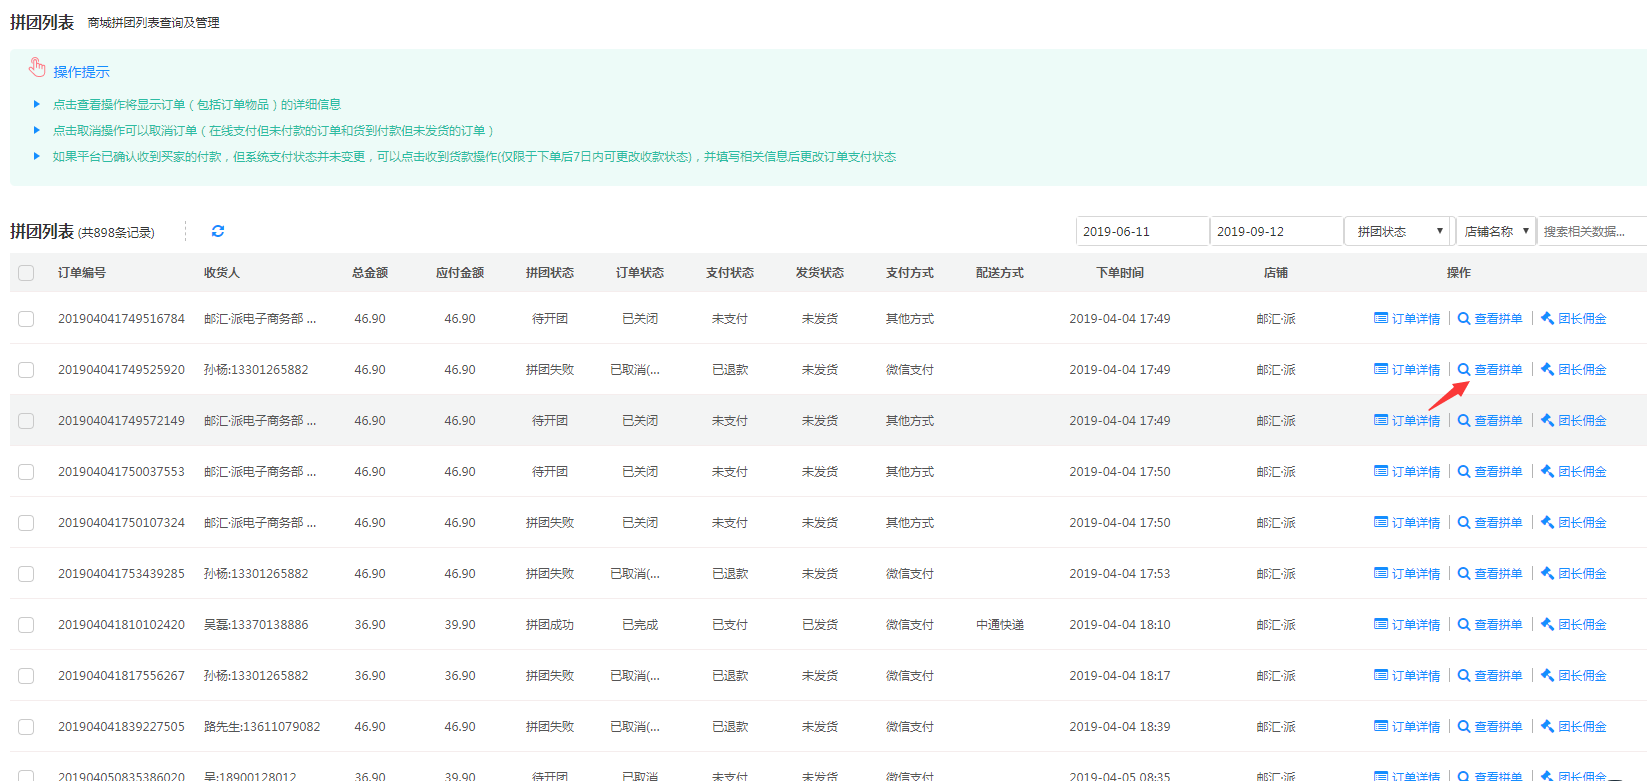Click 订单详情 link for order 201904041817556267

pos(1407,676)
